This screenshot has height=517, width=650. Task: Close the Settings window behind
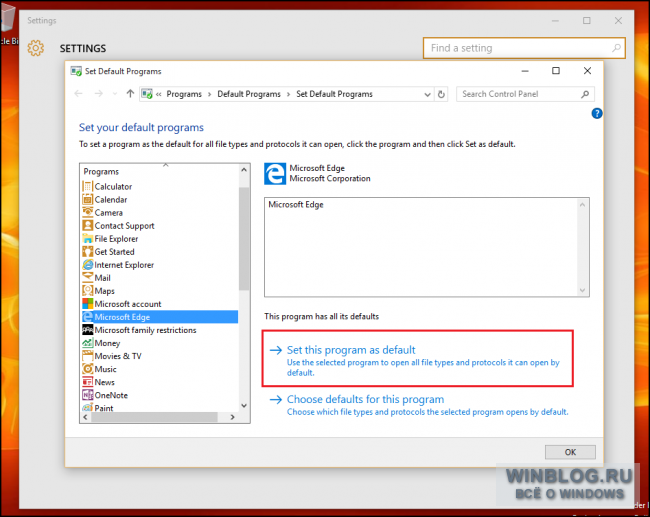618,20
